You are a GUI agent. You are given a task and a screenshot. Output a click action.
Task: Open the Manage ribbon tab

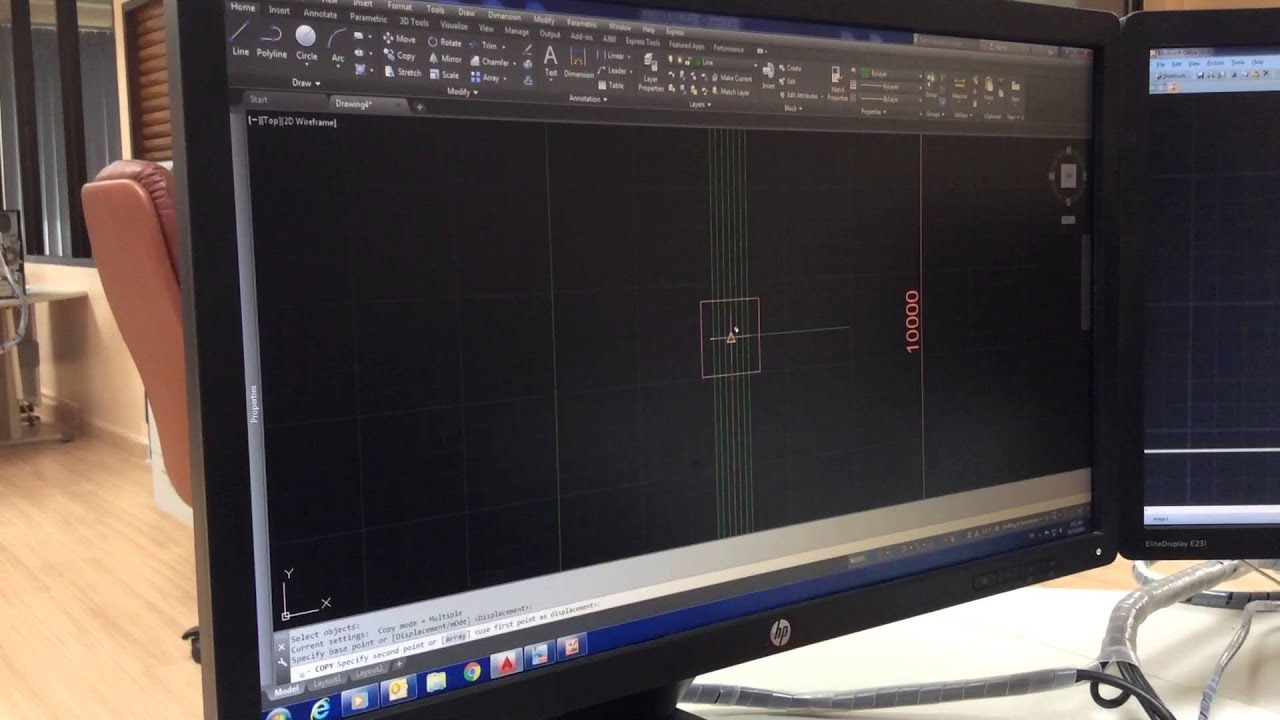(x=517, y=31)
